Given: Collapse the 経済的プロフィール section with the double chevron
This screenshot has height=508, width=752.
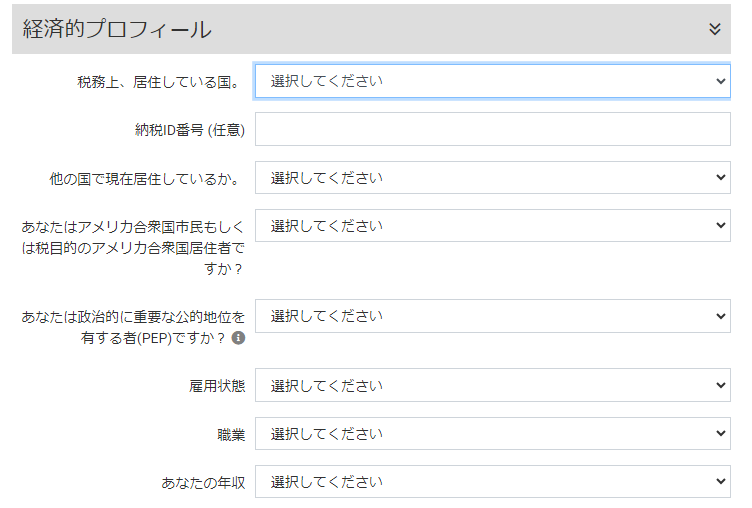Looking at the screenshot, I should click(715, 29).
